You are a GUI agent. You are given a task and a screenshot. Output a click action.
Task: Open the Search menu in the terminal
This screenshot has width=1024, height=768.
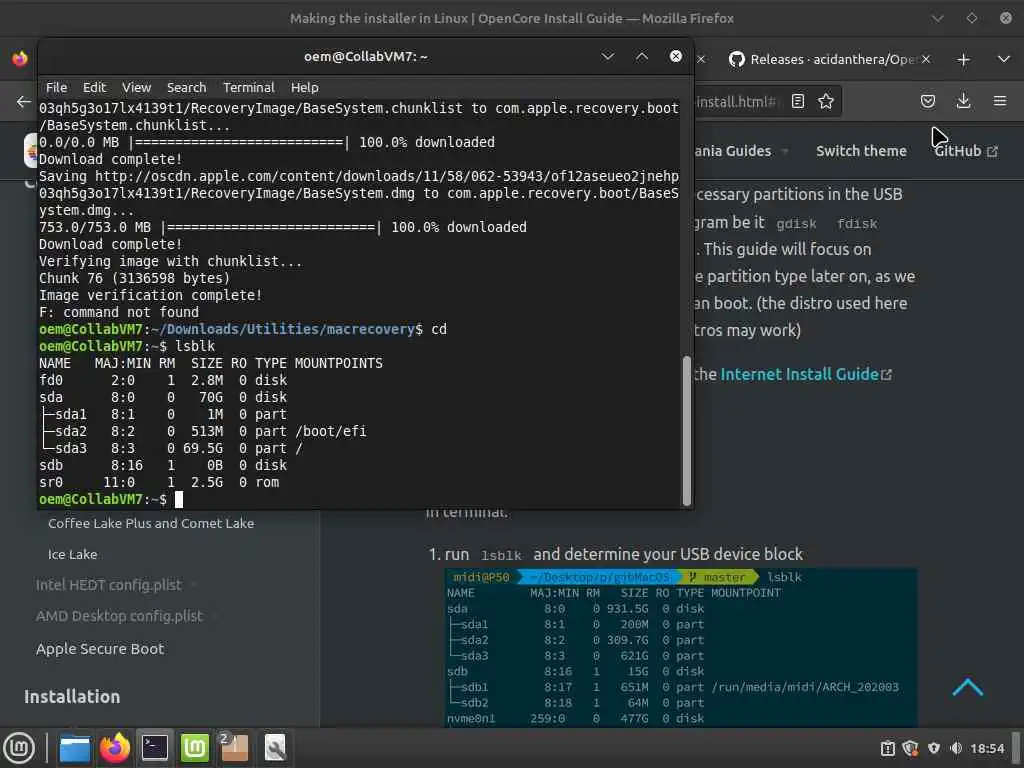coord(186,88)
